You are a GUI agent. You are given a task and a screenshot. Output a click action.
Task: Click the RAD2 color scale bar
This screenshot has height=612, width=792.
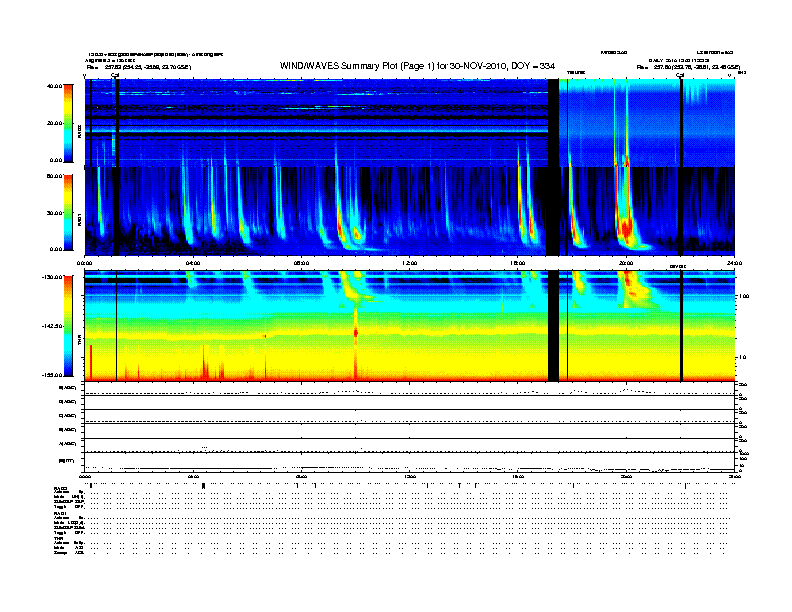(68, 123)
